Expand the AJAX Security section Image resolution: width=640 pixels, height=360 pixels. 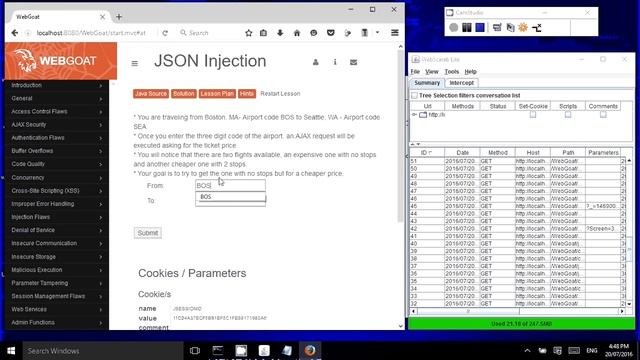[57, 124]
